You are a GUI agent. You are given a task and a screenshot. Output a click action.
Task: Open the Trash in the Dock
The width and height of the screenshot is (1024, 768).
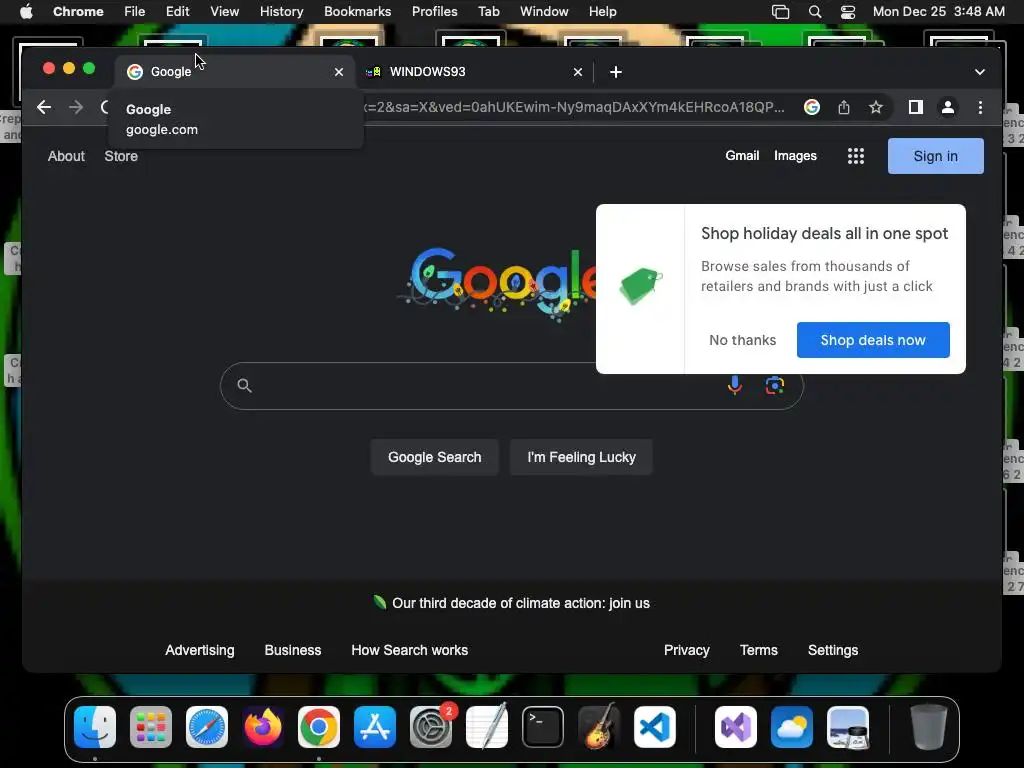point(929,727)
